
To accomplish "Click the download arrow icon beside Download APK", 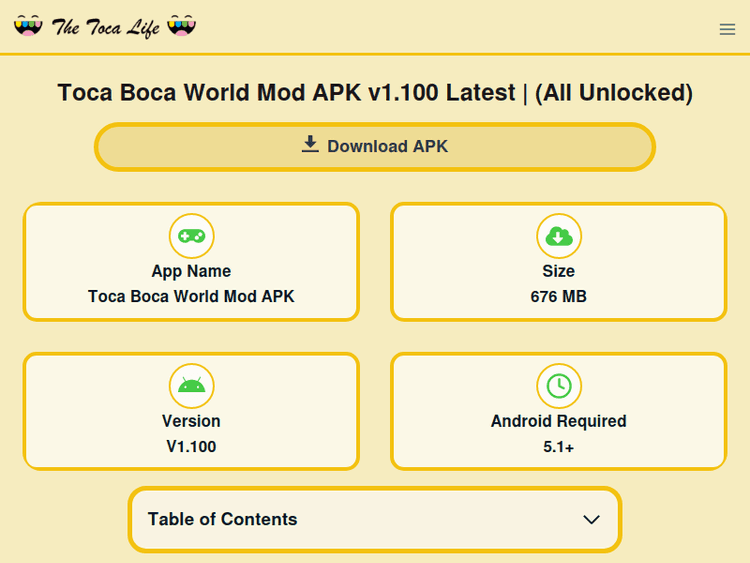I will click(310, 145).
